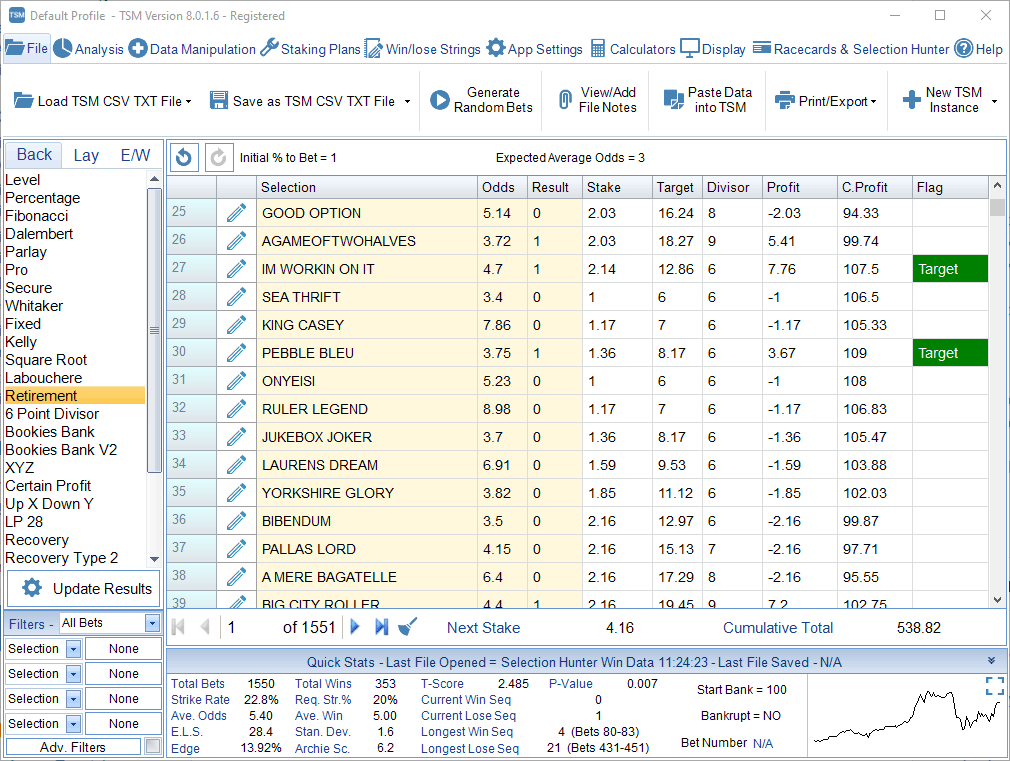Edit the GOOD OPTION row with pencil icon

coord(236,213)
